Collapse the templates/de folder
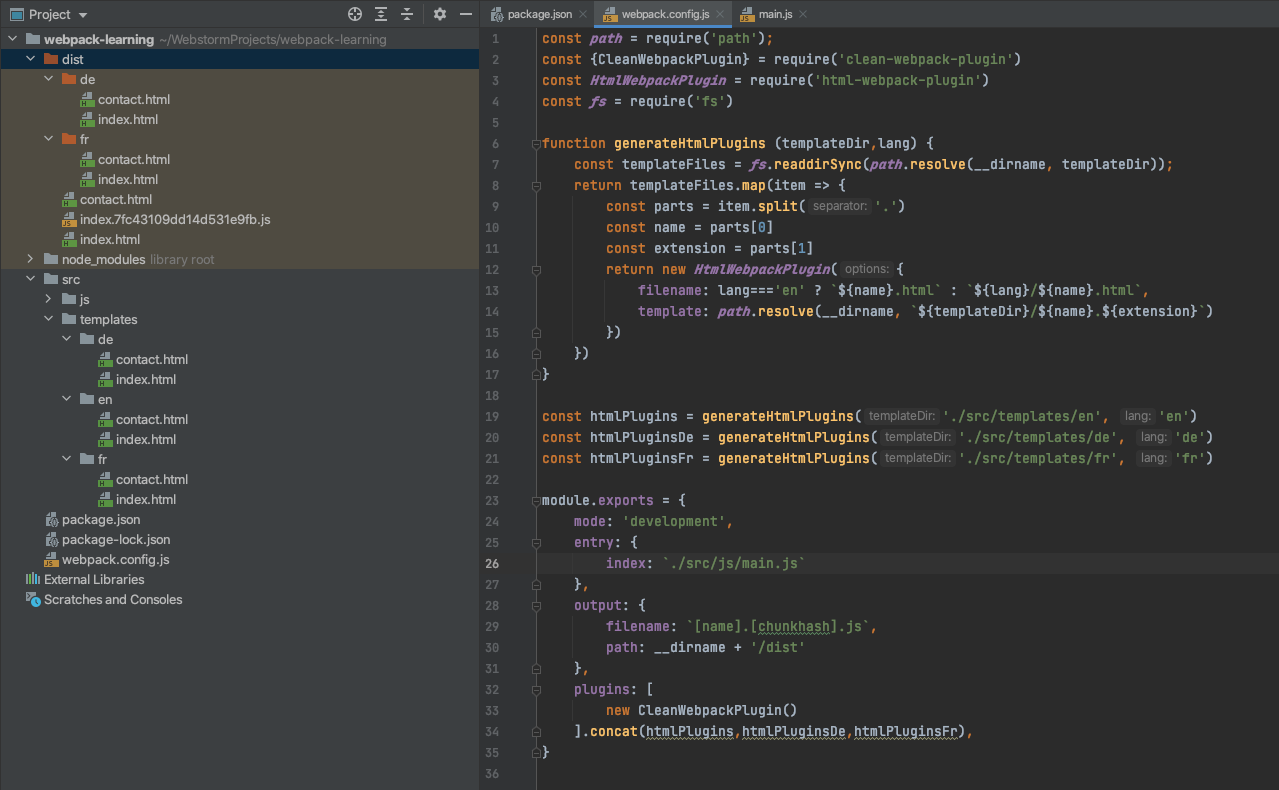The height and width of the screenshot is (790, 1279). pos(67,340)
